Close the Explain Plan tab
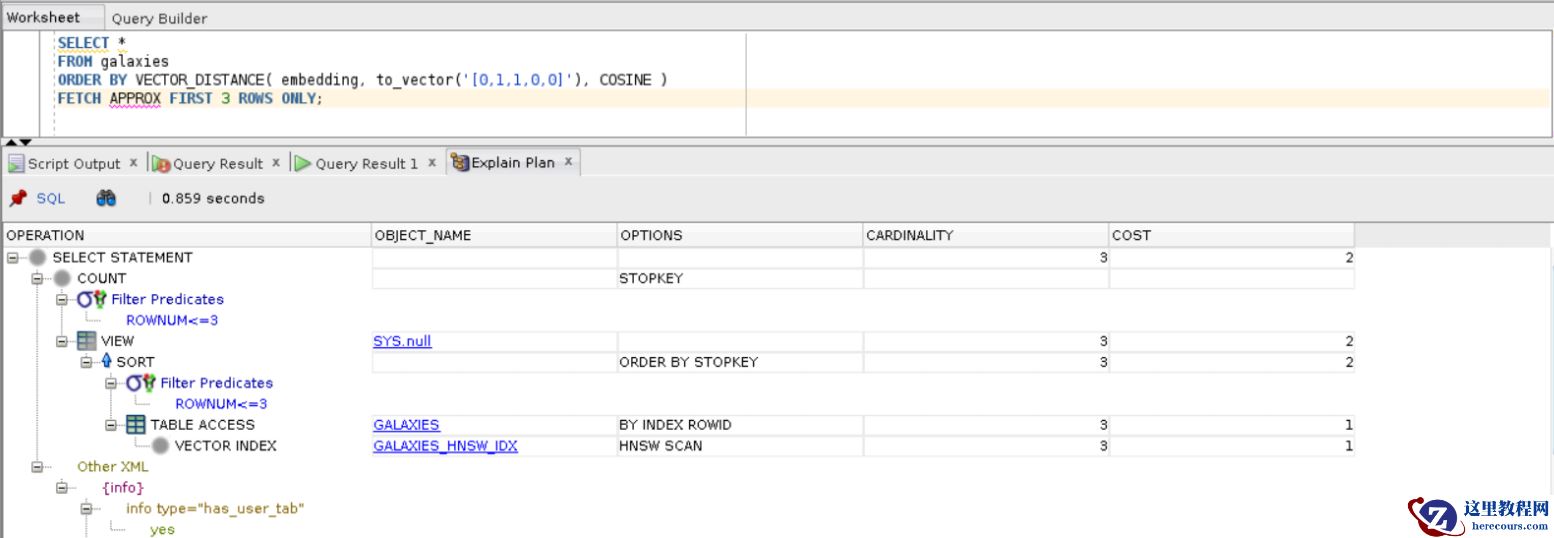Image resolution: width=1554 pixels, height=538 pixels. pos(568,162)
